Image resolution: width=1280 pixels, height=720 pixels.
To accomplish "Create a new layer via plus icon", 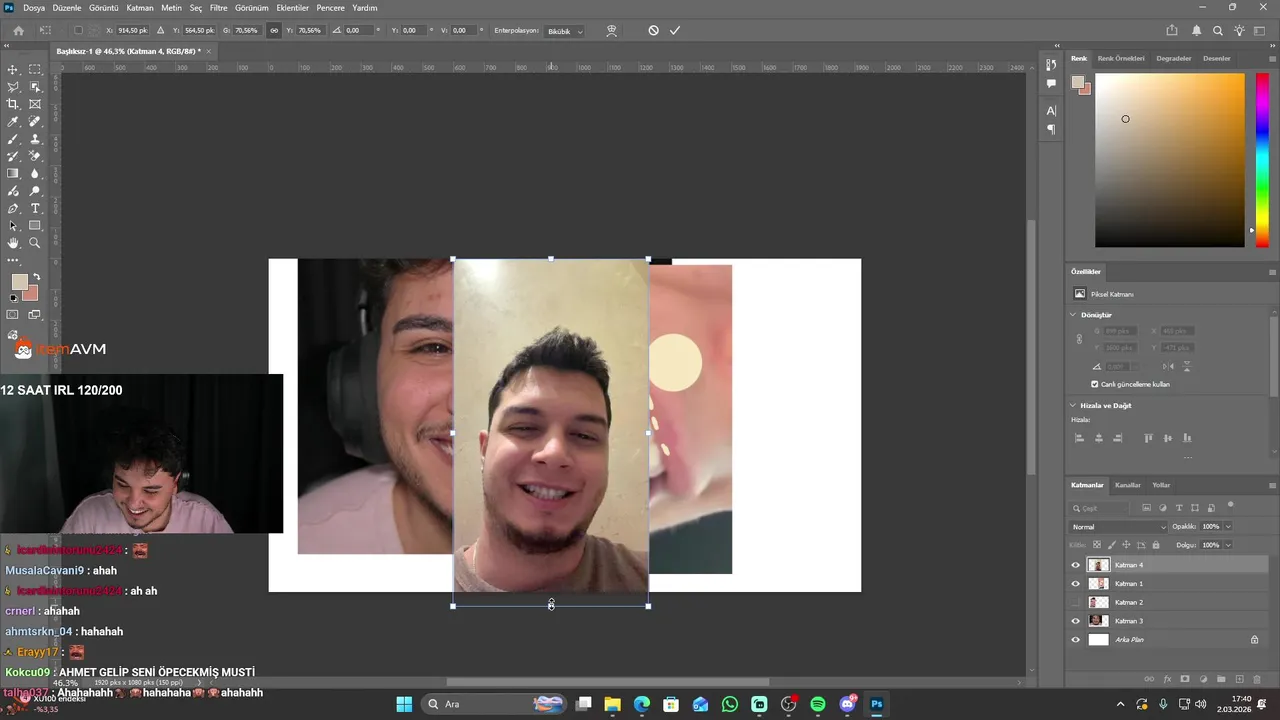I will (x=1239, y=679).
